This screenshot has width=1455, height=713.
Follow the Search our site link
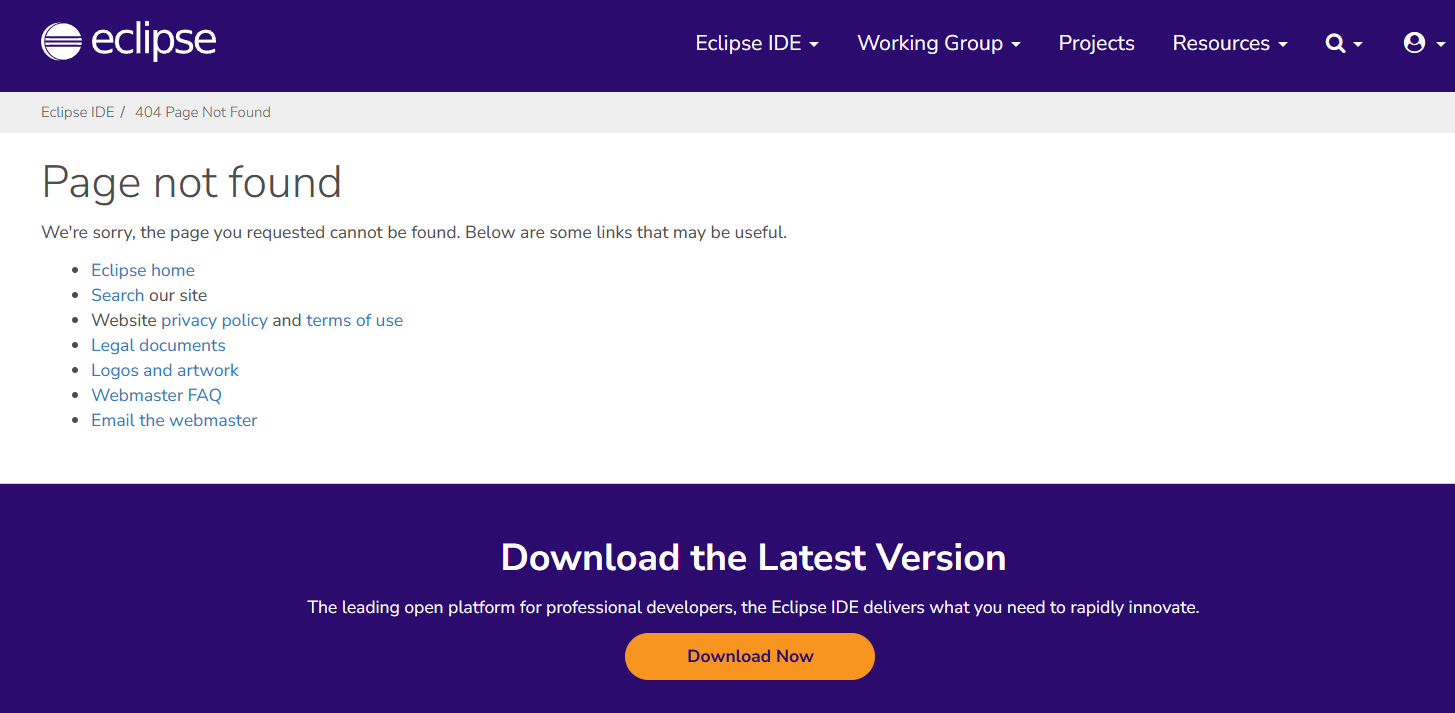point(117,295)
